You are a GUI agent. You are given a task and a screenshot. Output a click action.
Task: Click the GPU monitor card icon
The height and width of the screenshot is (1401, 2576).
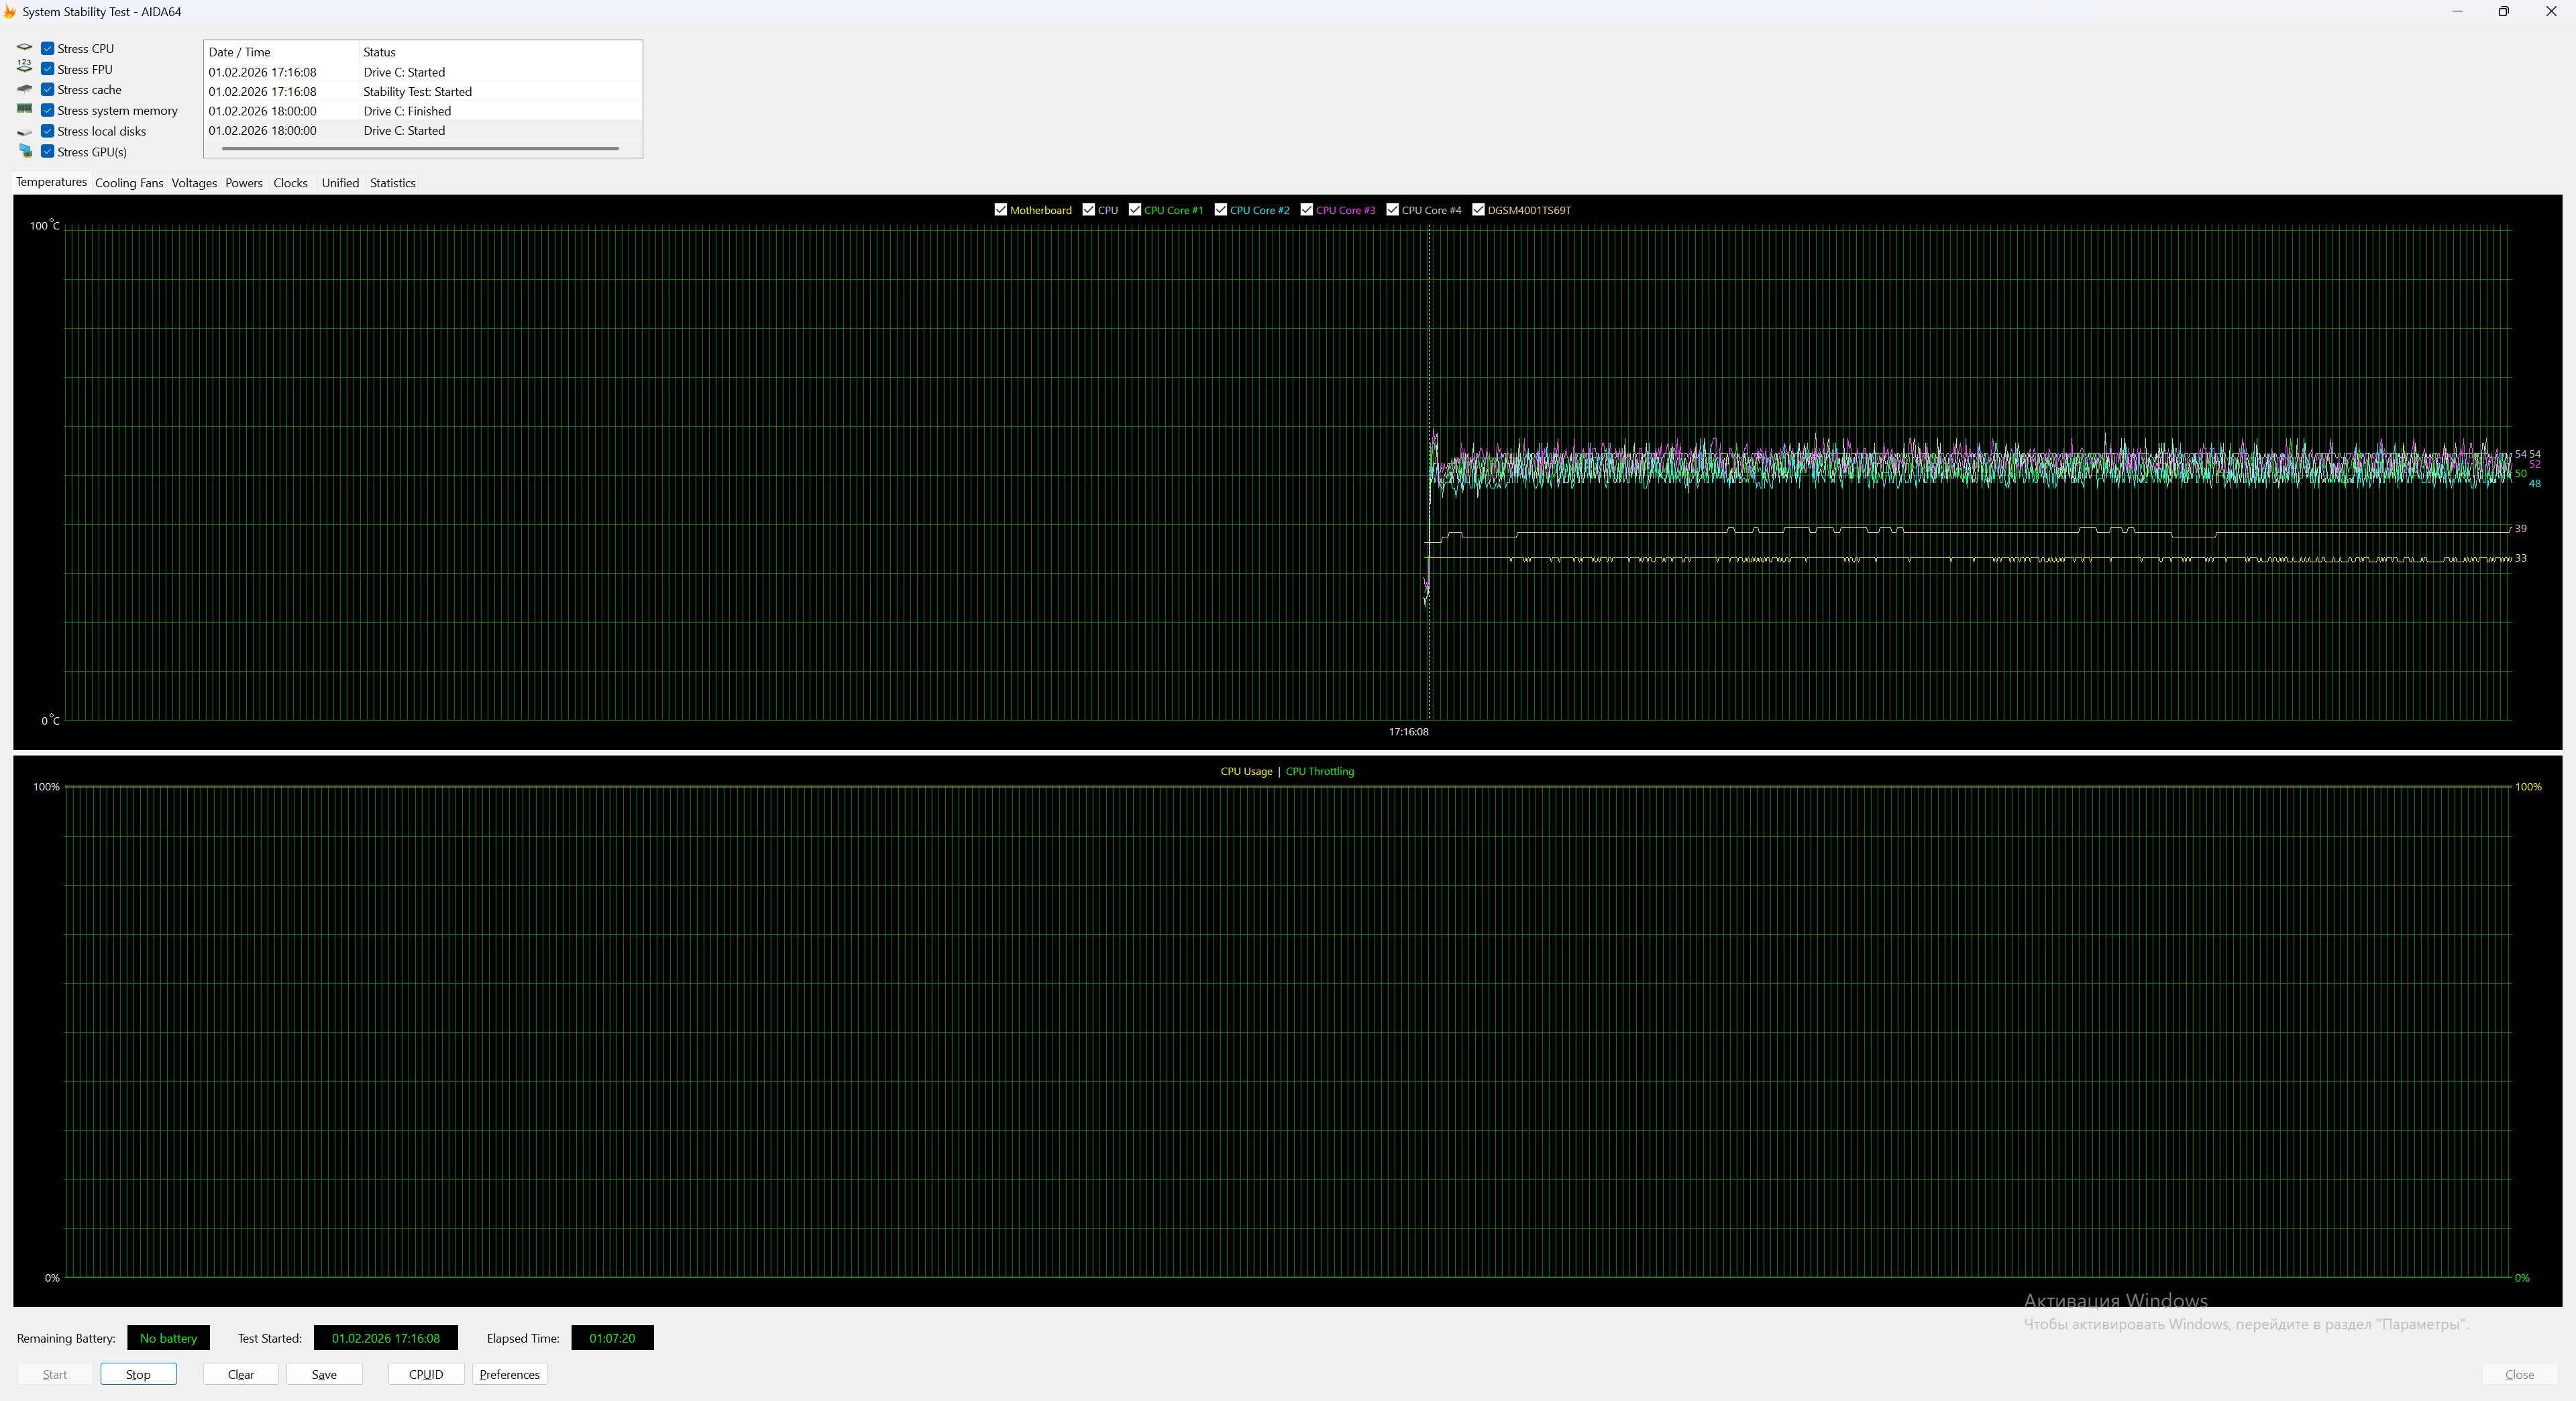coord(25,151)
